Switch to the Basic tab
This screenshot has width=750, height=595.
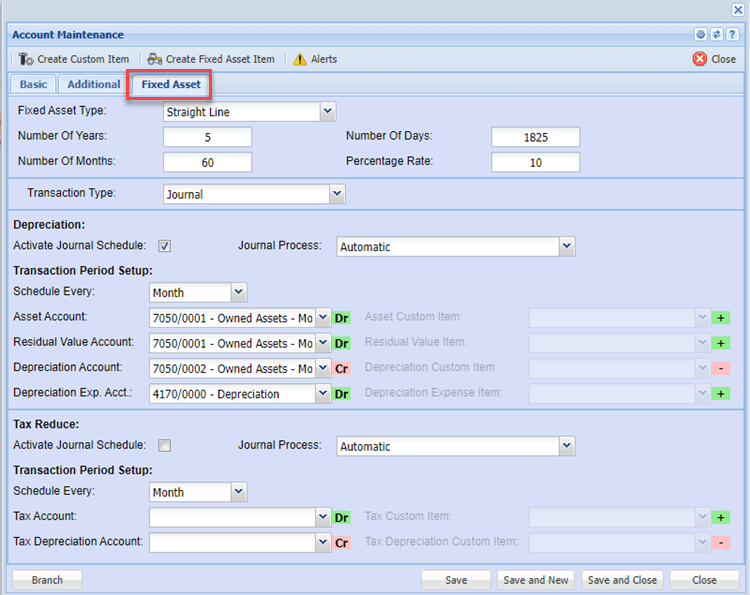point(33,85)
